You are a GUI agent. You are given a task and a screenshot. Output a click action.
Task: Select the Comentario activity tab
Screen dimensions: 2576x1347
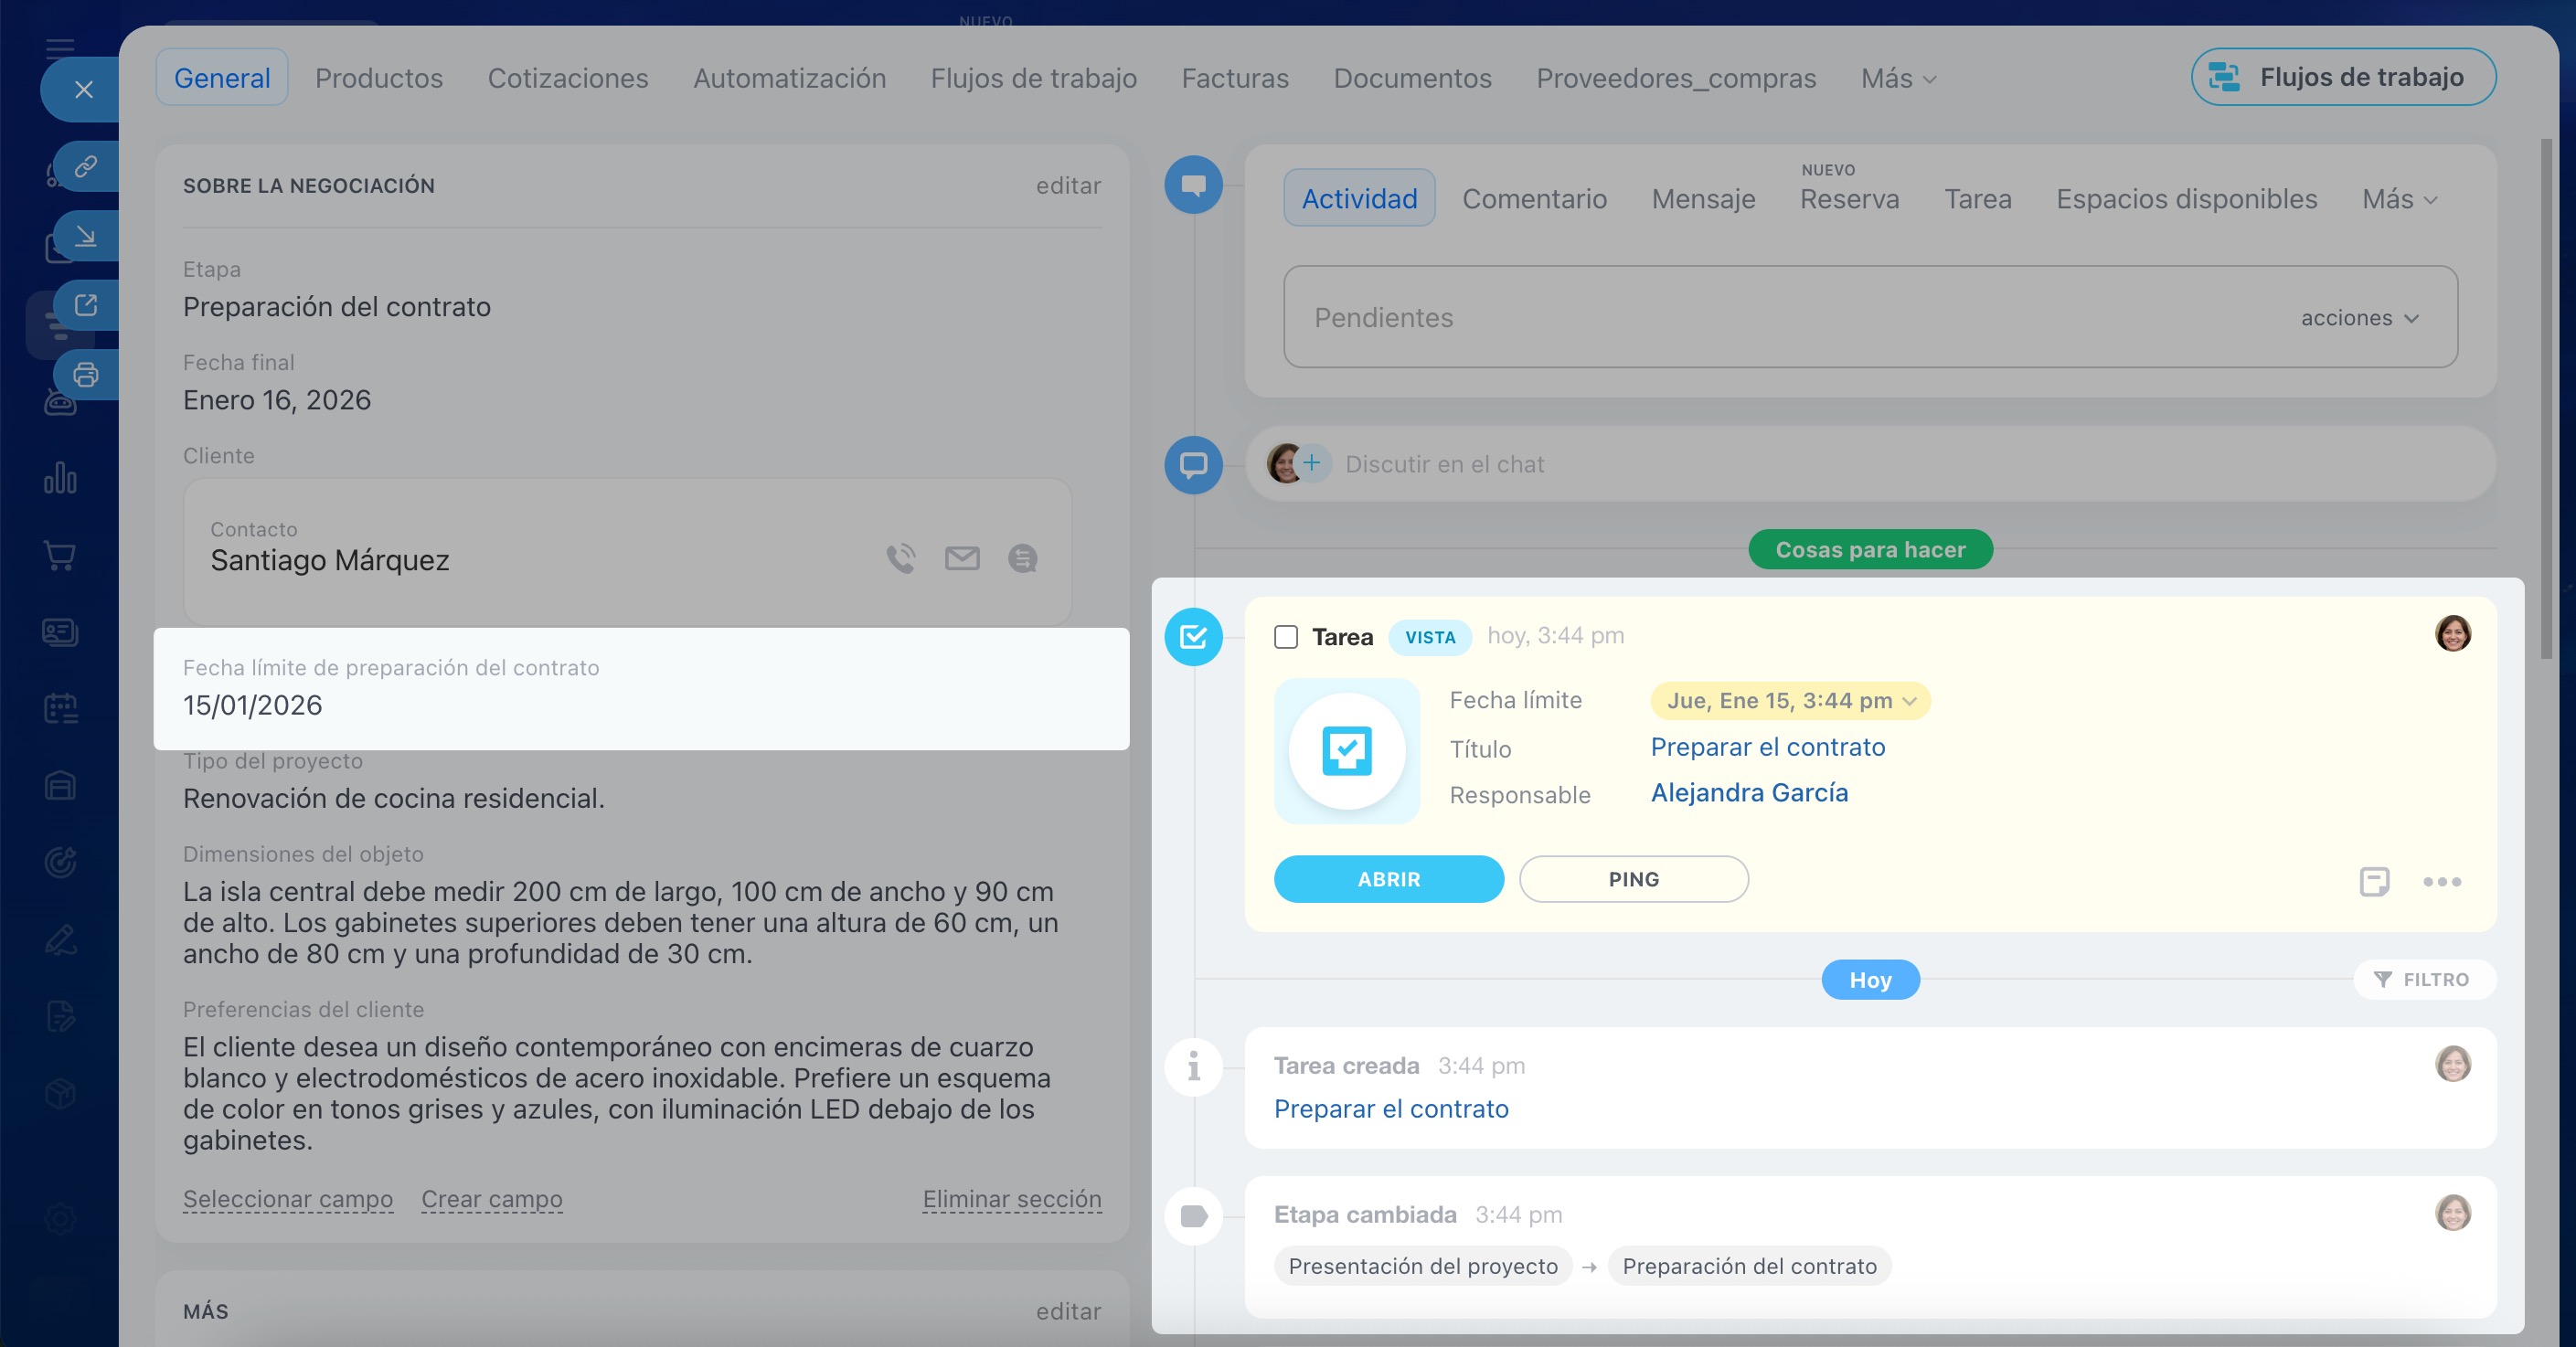[1534, 199]
